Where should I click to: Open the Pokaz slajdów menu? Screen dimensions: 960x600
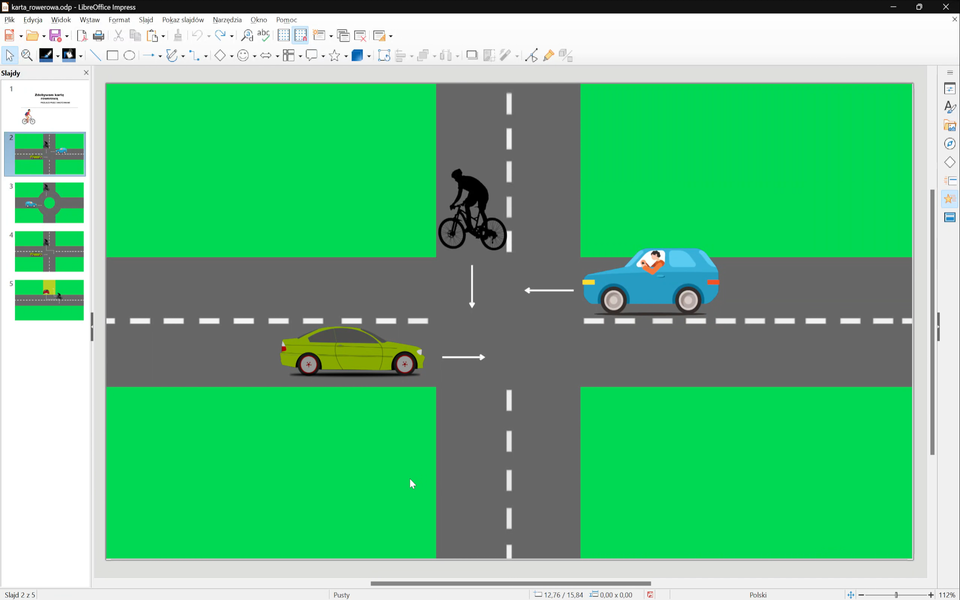183,20
